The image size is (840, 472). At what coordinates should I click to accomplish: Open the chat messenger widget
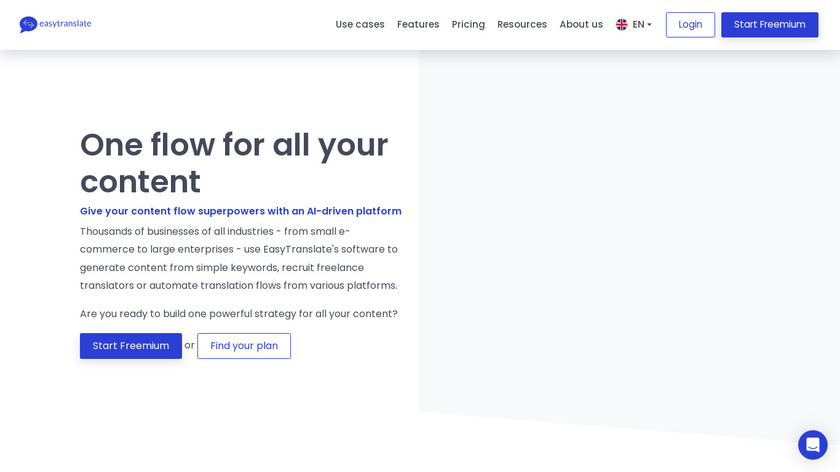pyautogui.click(x=812, y=445)
